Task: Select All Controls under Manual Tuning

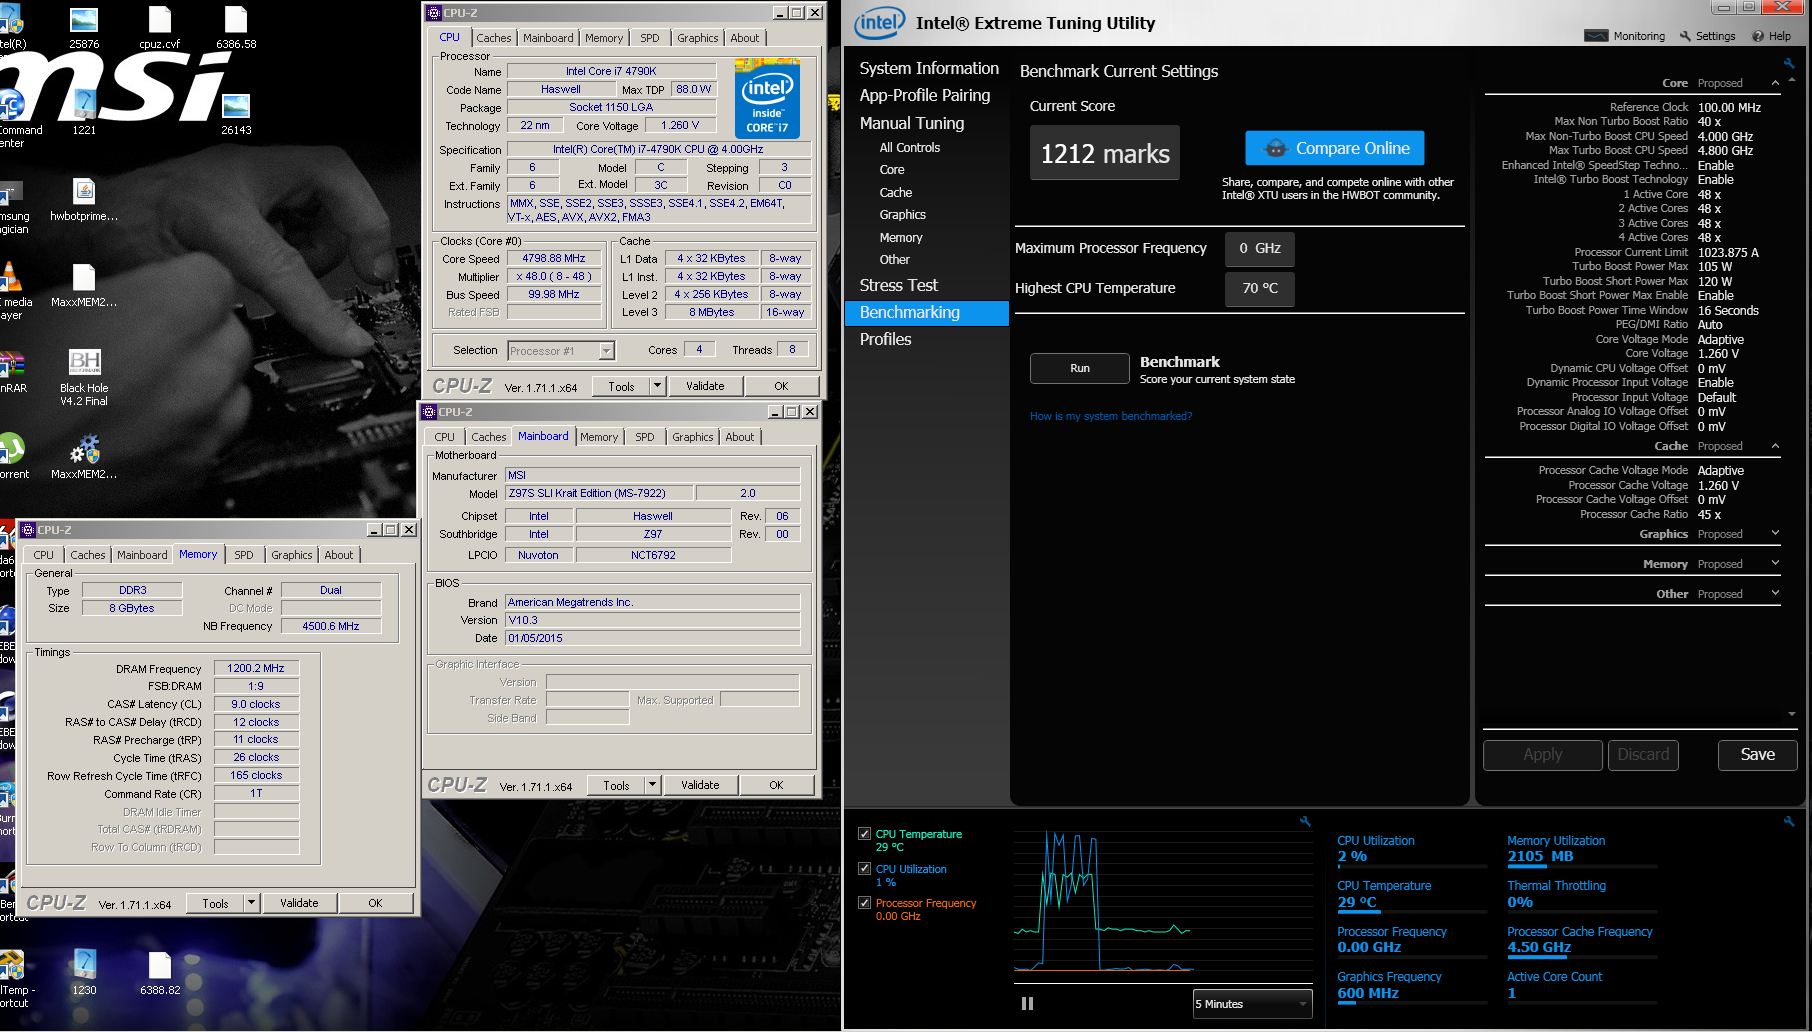Action: point(909,147)
